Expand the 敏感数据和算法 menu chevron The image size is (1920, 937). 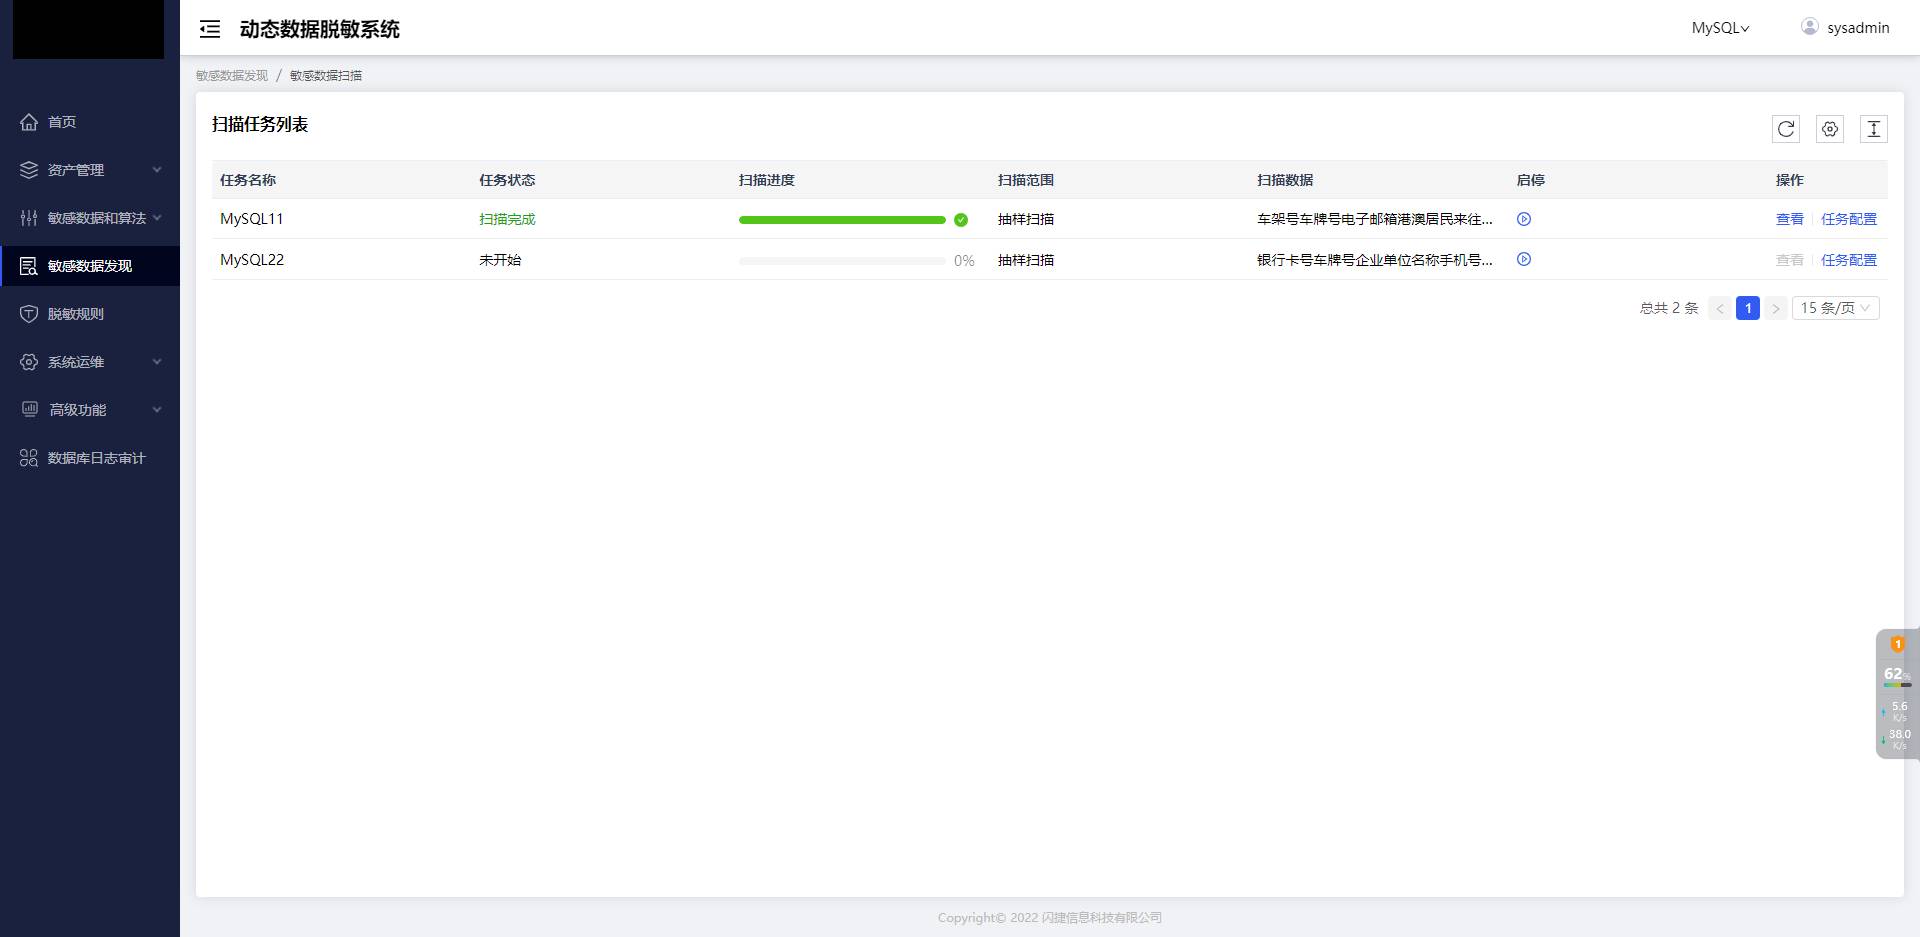coord(157,218)
